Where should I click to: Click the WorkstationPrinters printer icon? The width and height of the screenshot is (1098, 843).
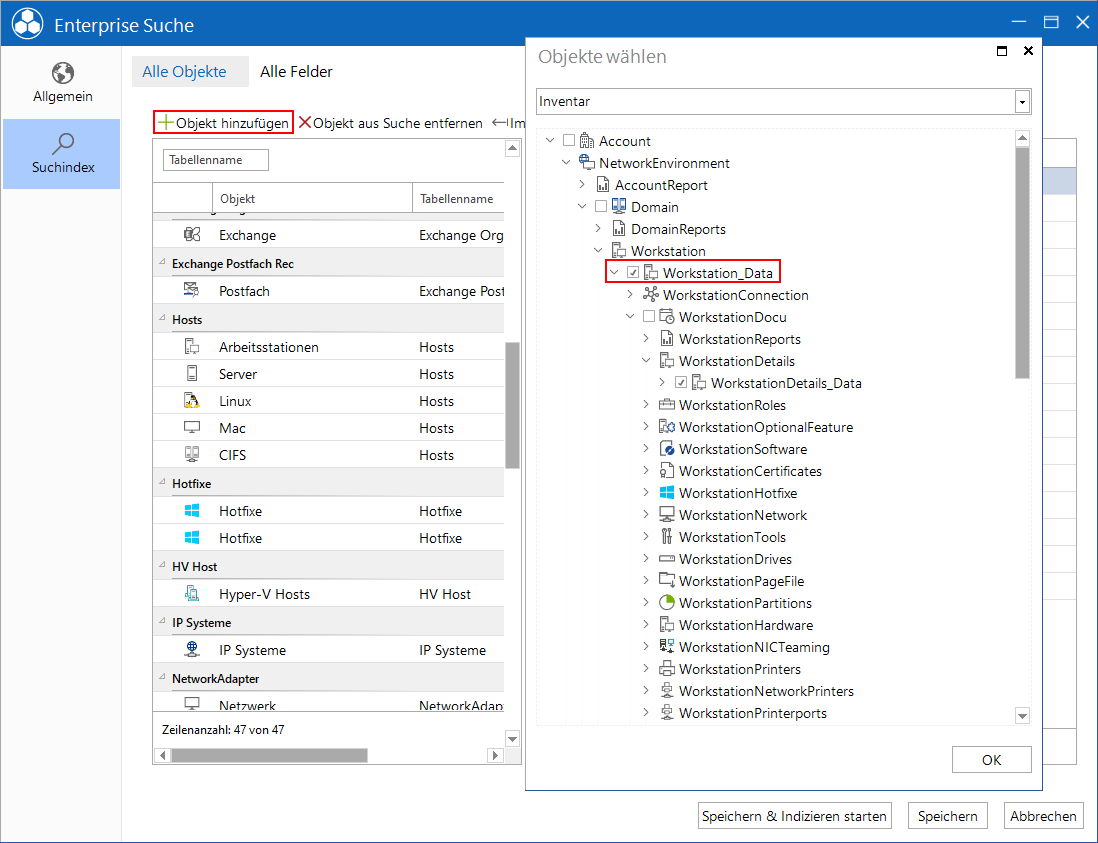click(667, 669)
